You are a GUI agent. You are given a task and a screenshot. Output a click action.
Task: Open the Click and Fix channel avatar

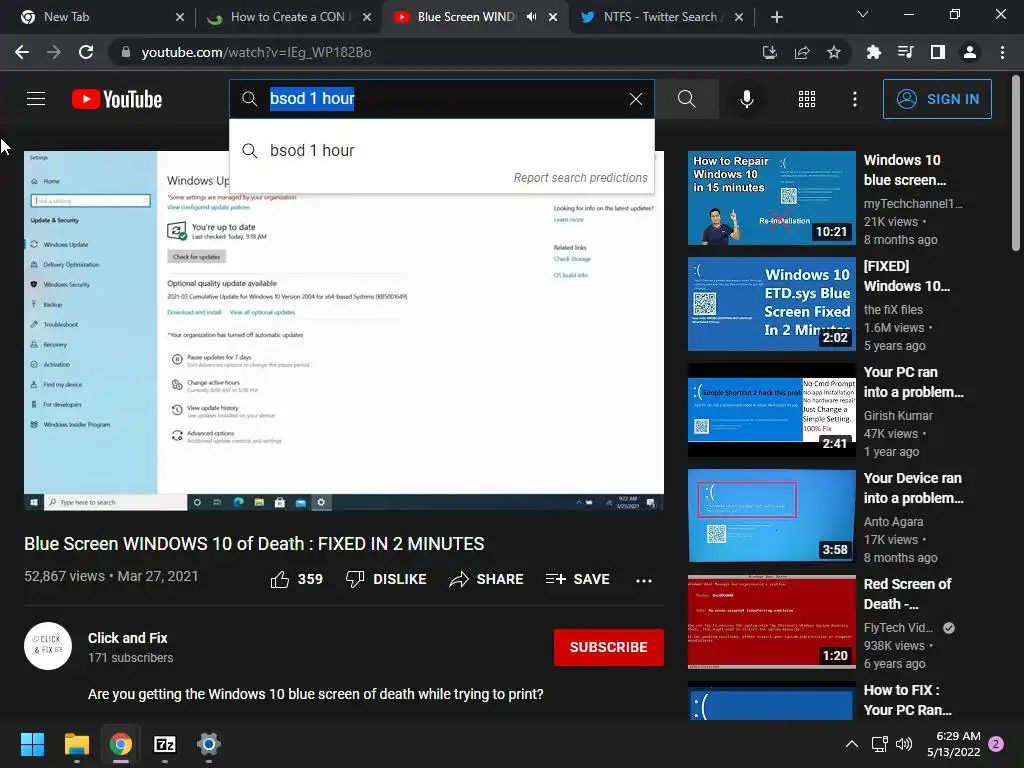click(48, 646)
